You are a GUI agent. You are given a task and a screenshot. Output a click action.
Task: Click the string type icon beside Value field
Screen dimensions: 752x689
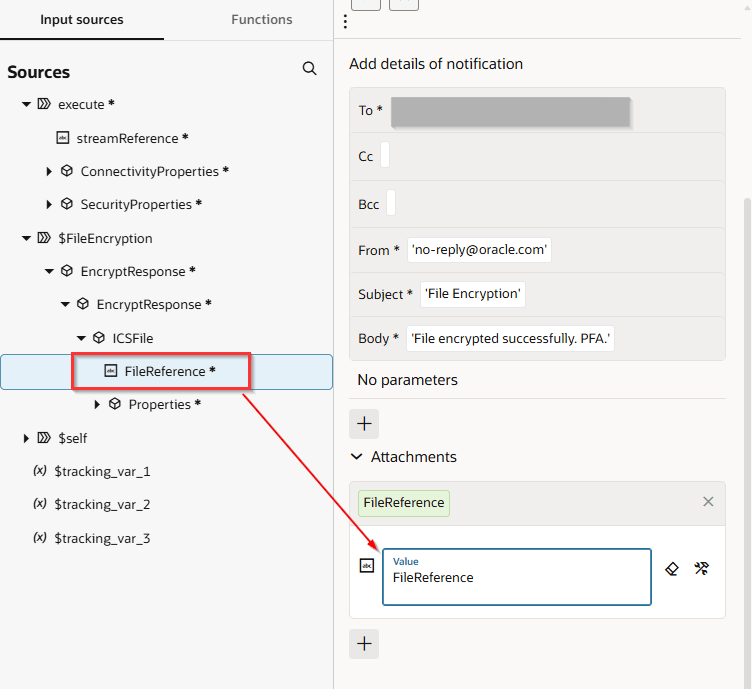point(367,566)
